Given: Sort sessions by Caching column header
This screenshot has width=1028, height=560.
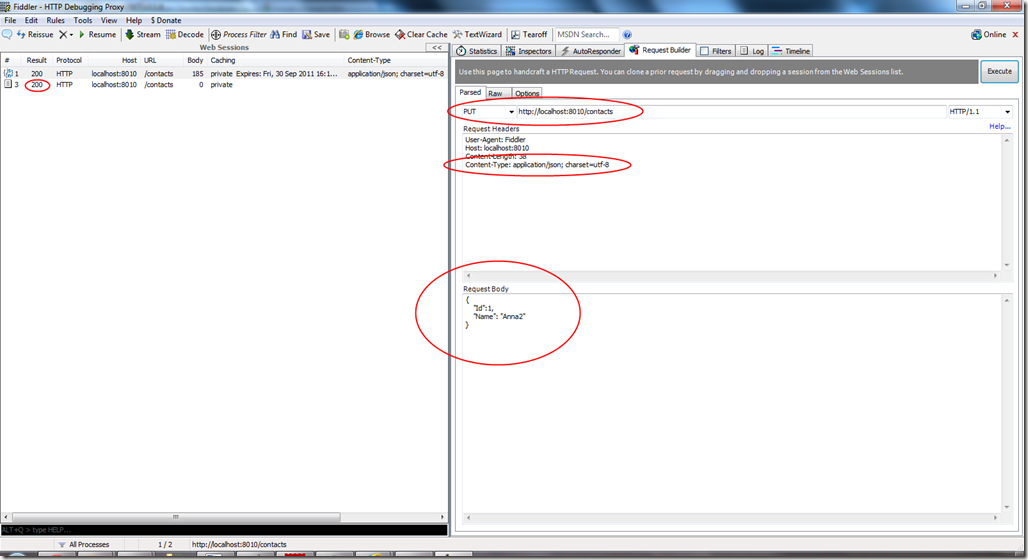Looking at the screenshot, I should point(275,60).
